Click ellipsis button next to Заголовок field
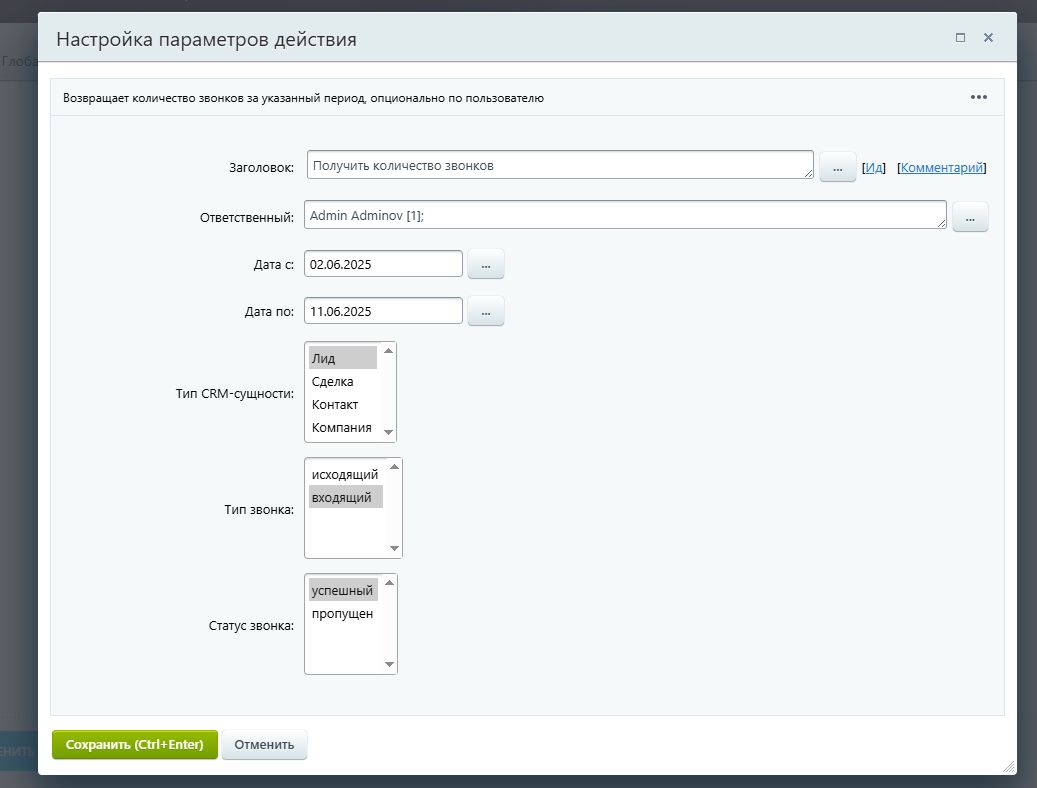The image size is (1037, 788). [837, 167]
